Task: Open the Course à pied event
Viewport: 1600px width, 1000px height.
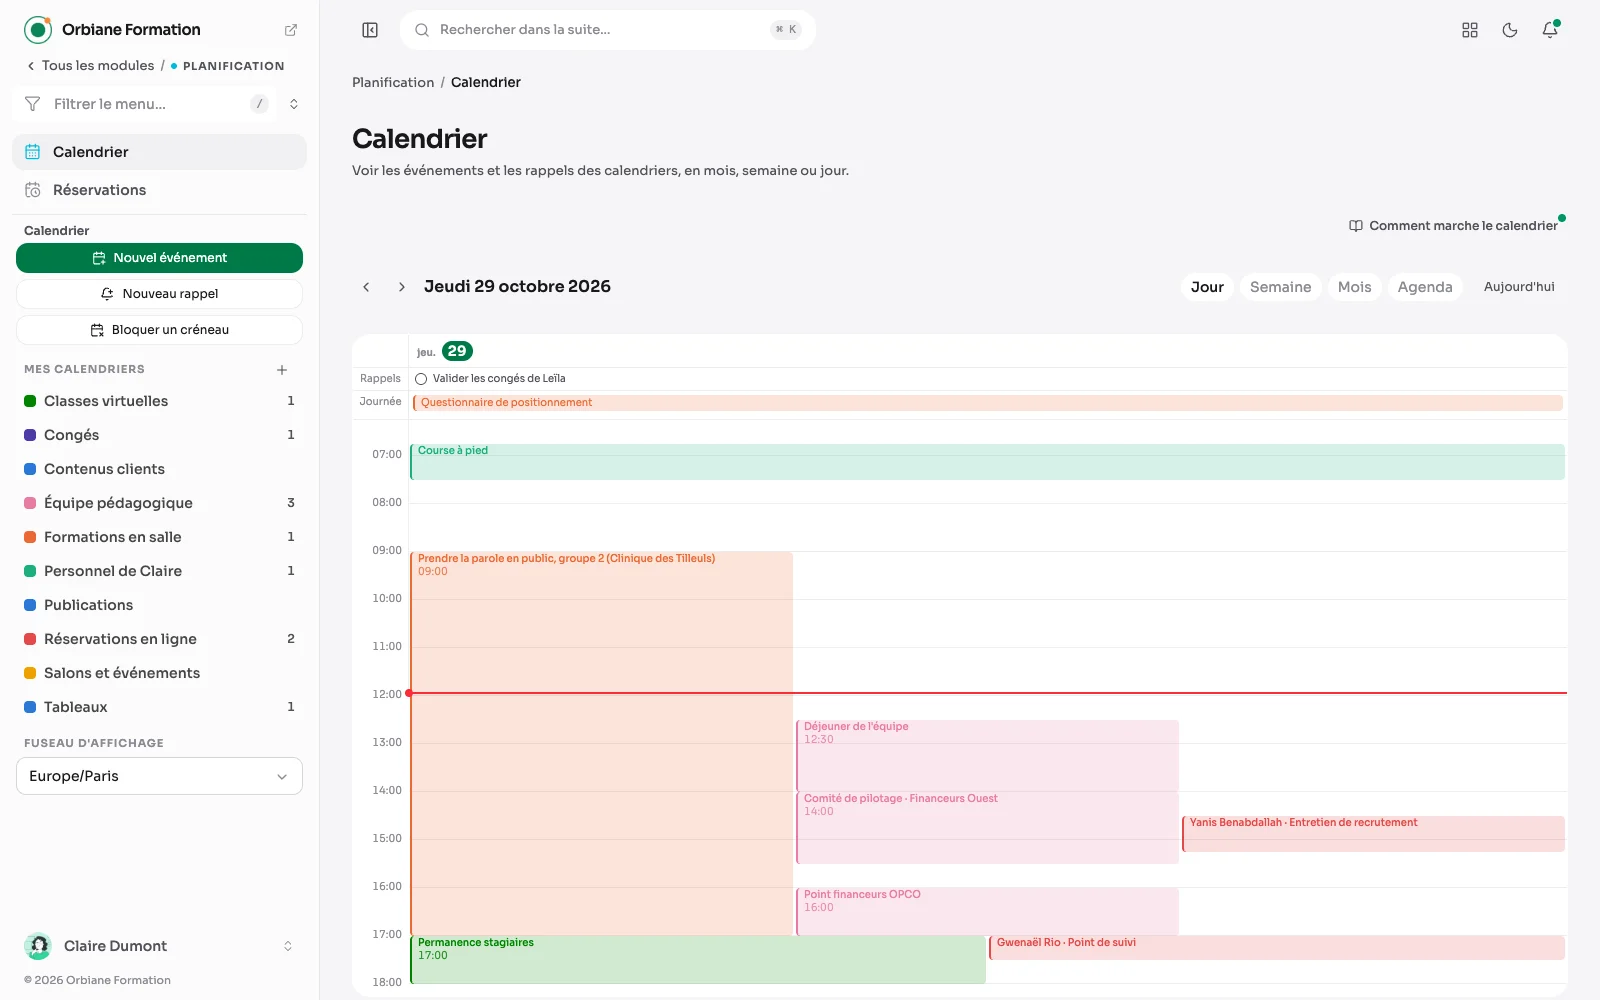Action: point(987,462)
